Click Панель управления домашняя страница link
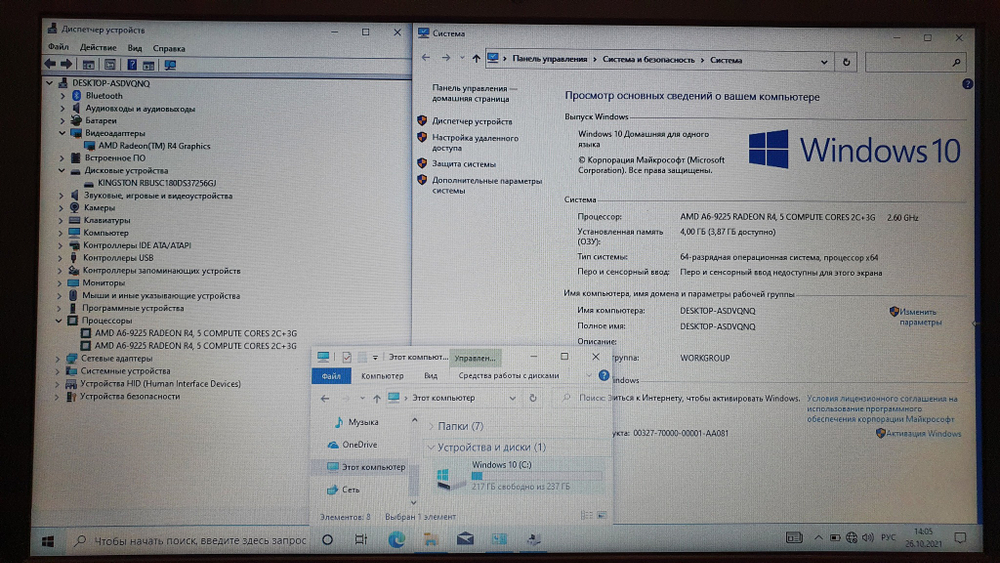 (x=474, y=94)
